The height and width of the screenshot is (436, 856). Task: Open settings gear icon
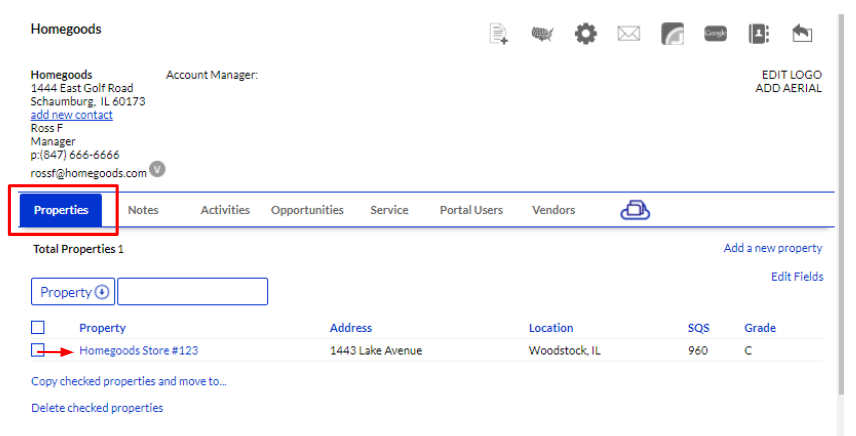[586, 34]
